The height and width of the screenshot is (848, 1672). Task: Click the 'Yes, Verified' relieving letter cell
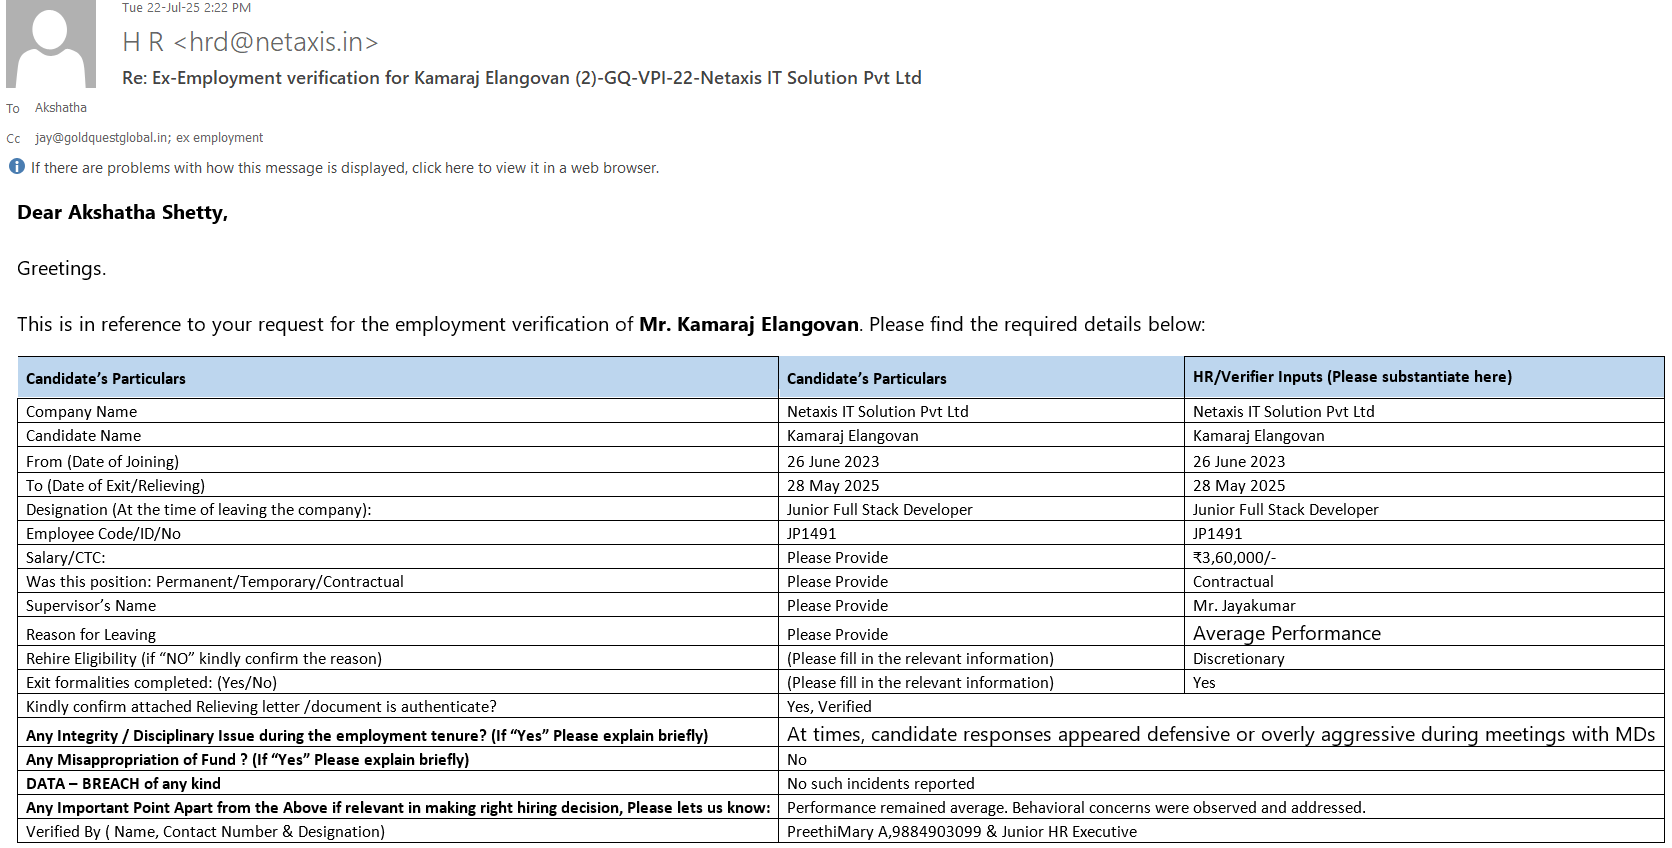(x=829, y=707)
